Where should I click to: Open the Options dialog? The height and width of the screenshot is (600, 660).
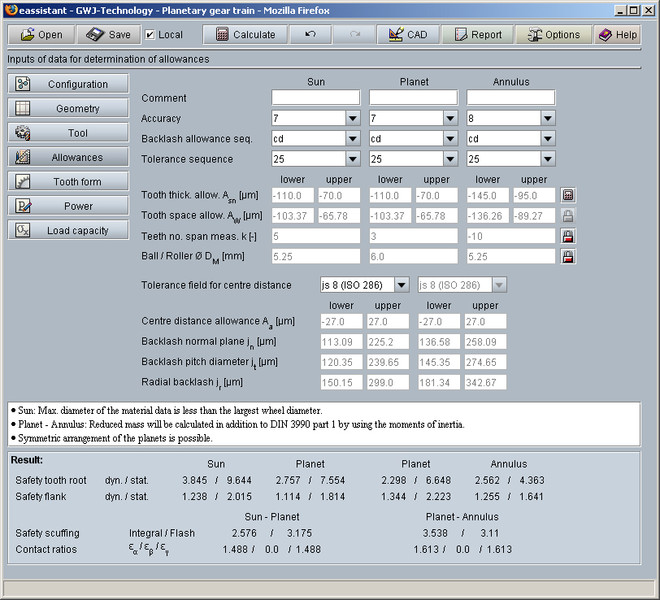552,34
